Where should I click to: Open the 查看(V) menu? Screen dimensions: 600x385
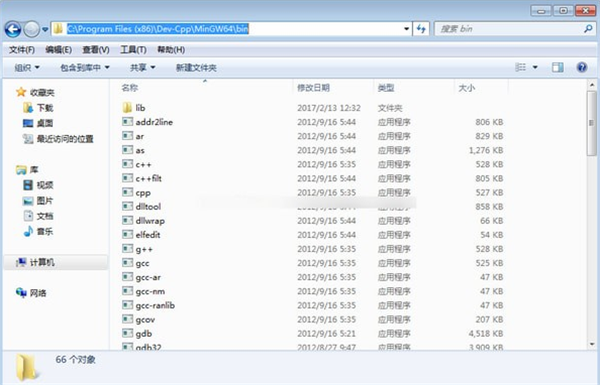[96, 50]
